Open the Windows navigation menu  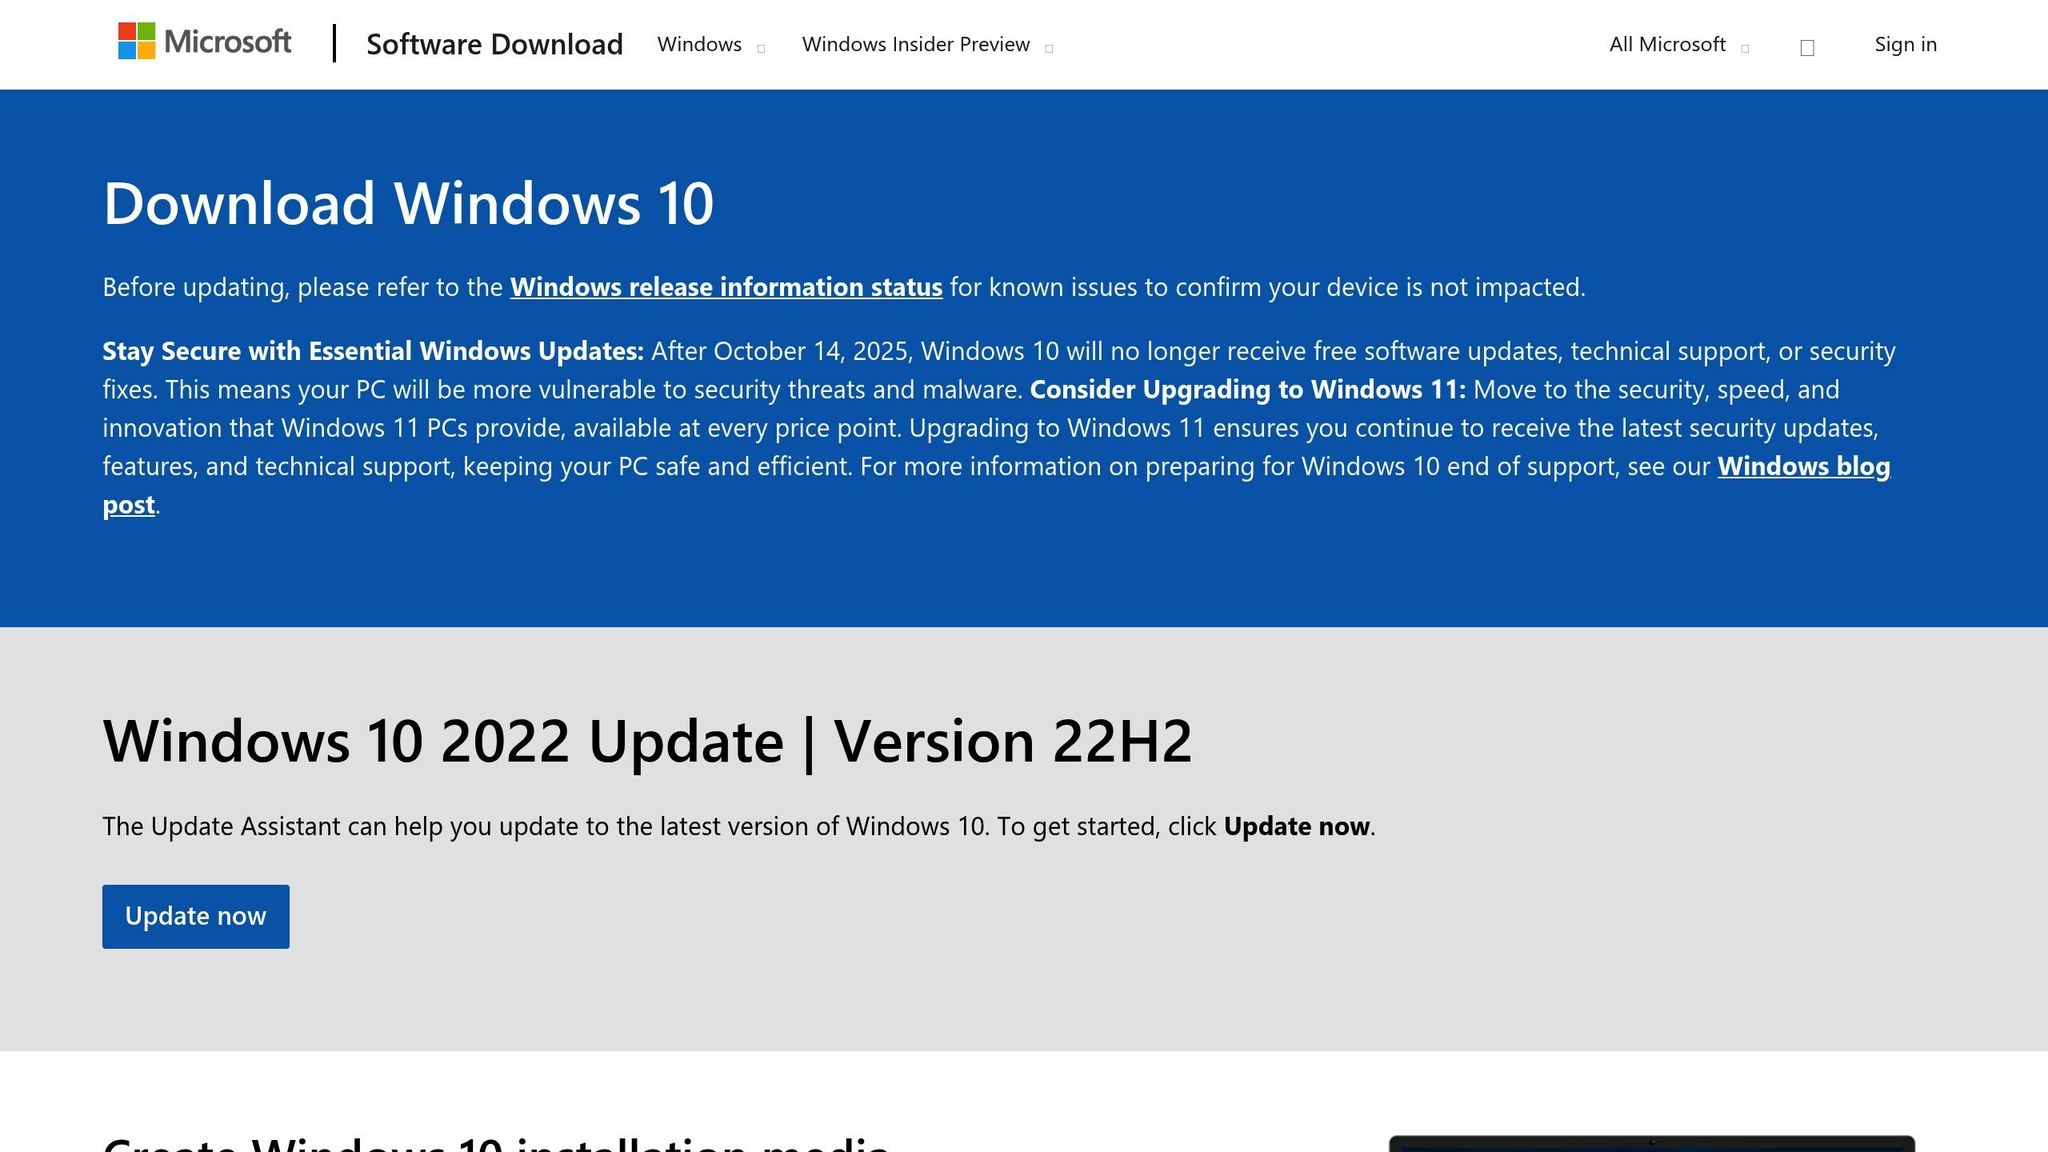(699, 44)
